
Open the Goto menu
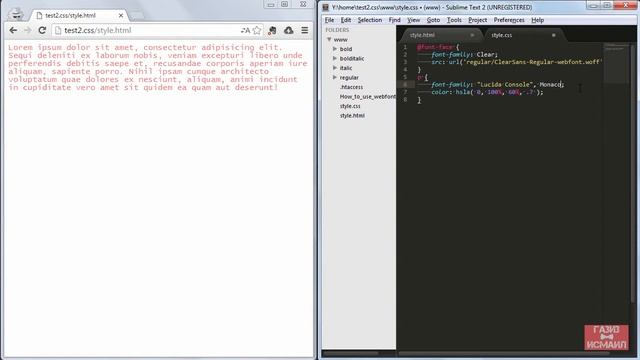tap(433, 20)
